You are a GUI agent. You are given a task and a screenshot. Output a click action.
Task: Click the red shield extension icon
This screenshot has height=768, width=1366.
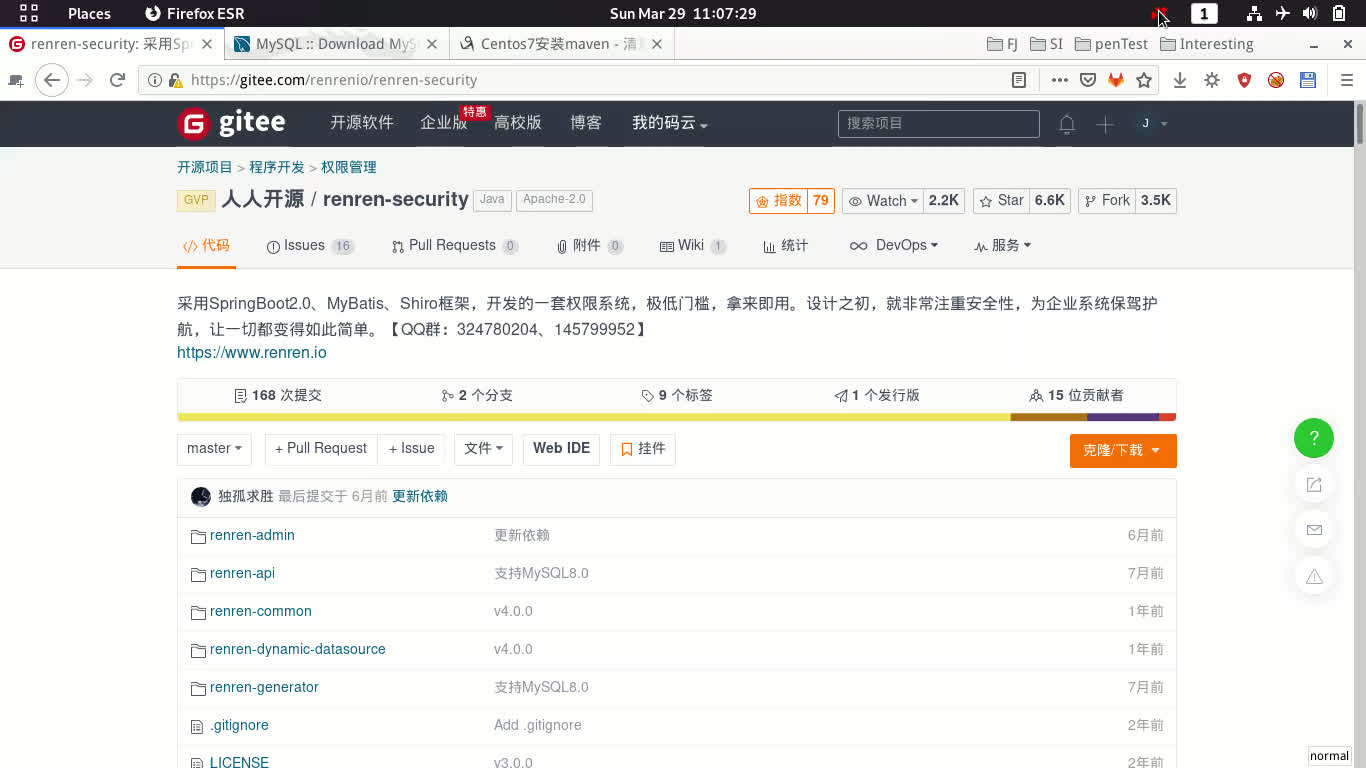[x=1244, y=80]
